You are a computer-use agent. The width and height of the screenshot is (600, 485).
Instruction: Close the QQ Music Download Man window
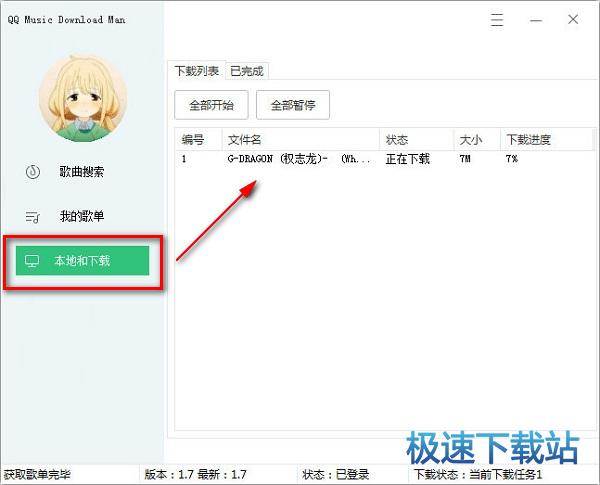click(573, 19)
